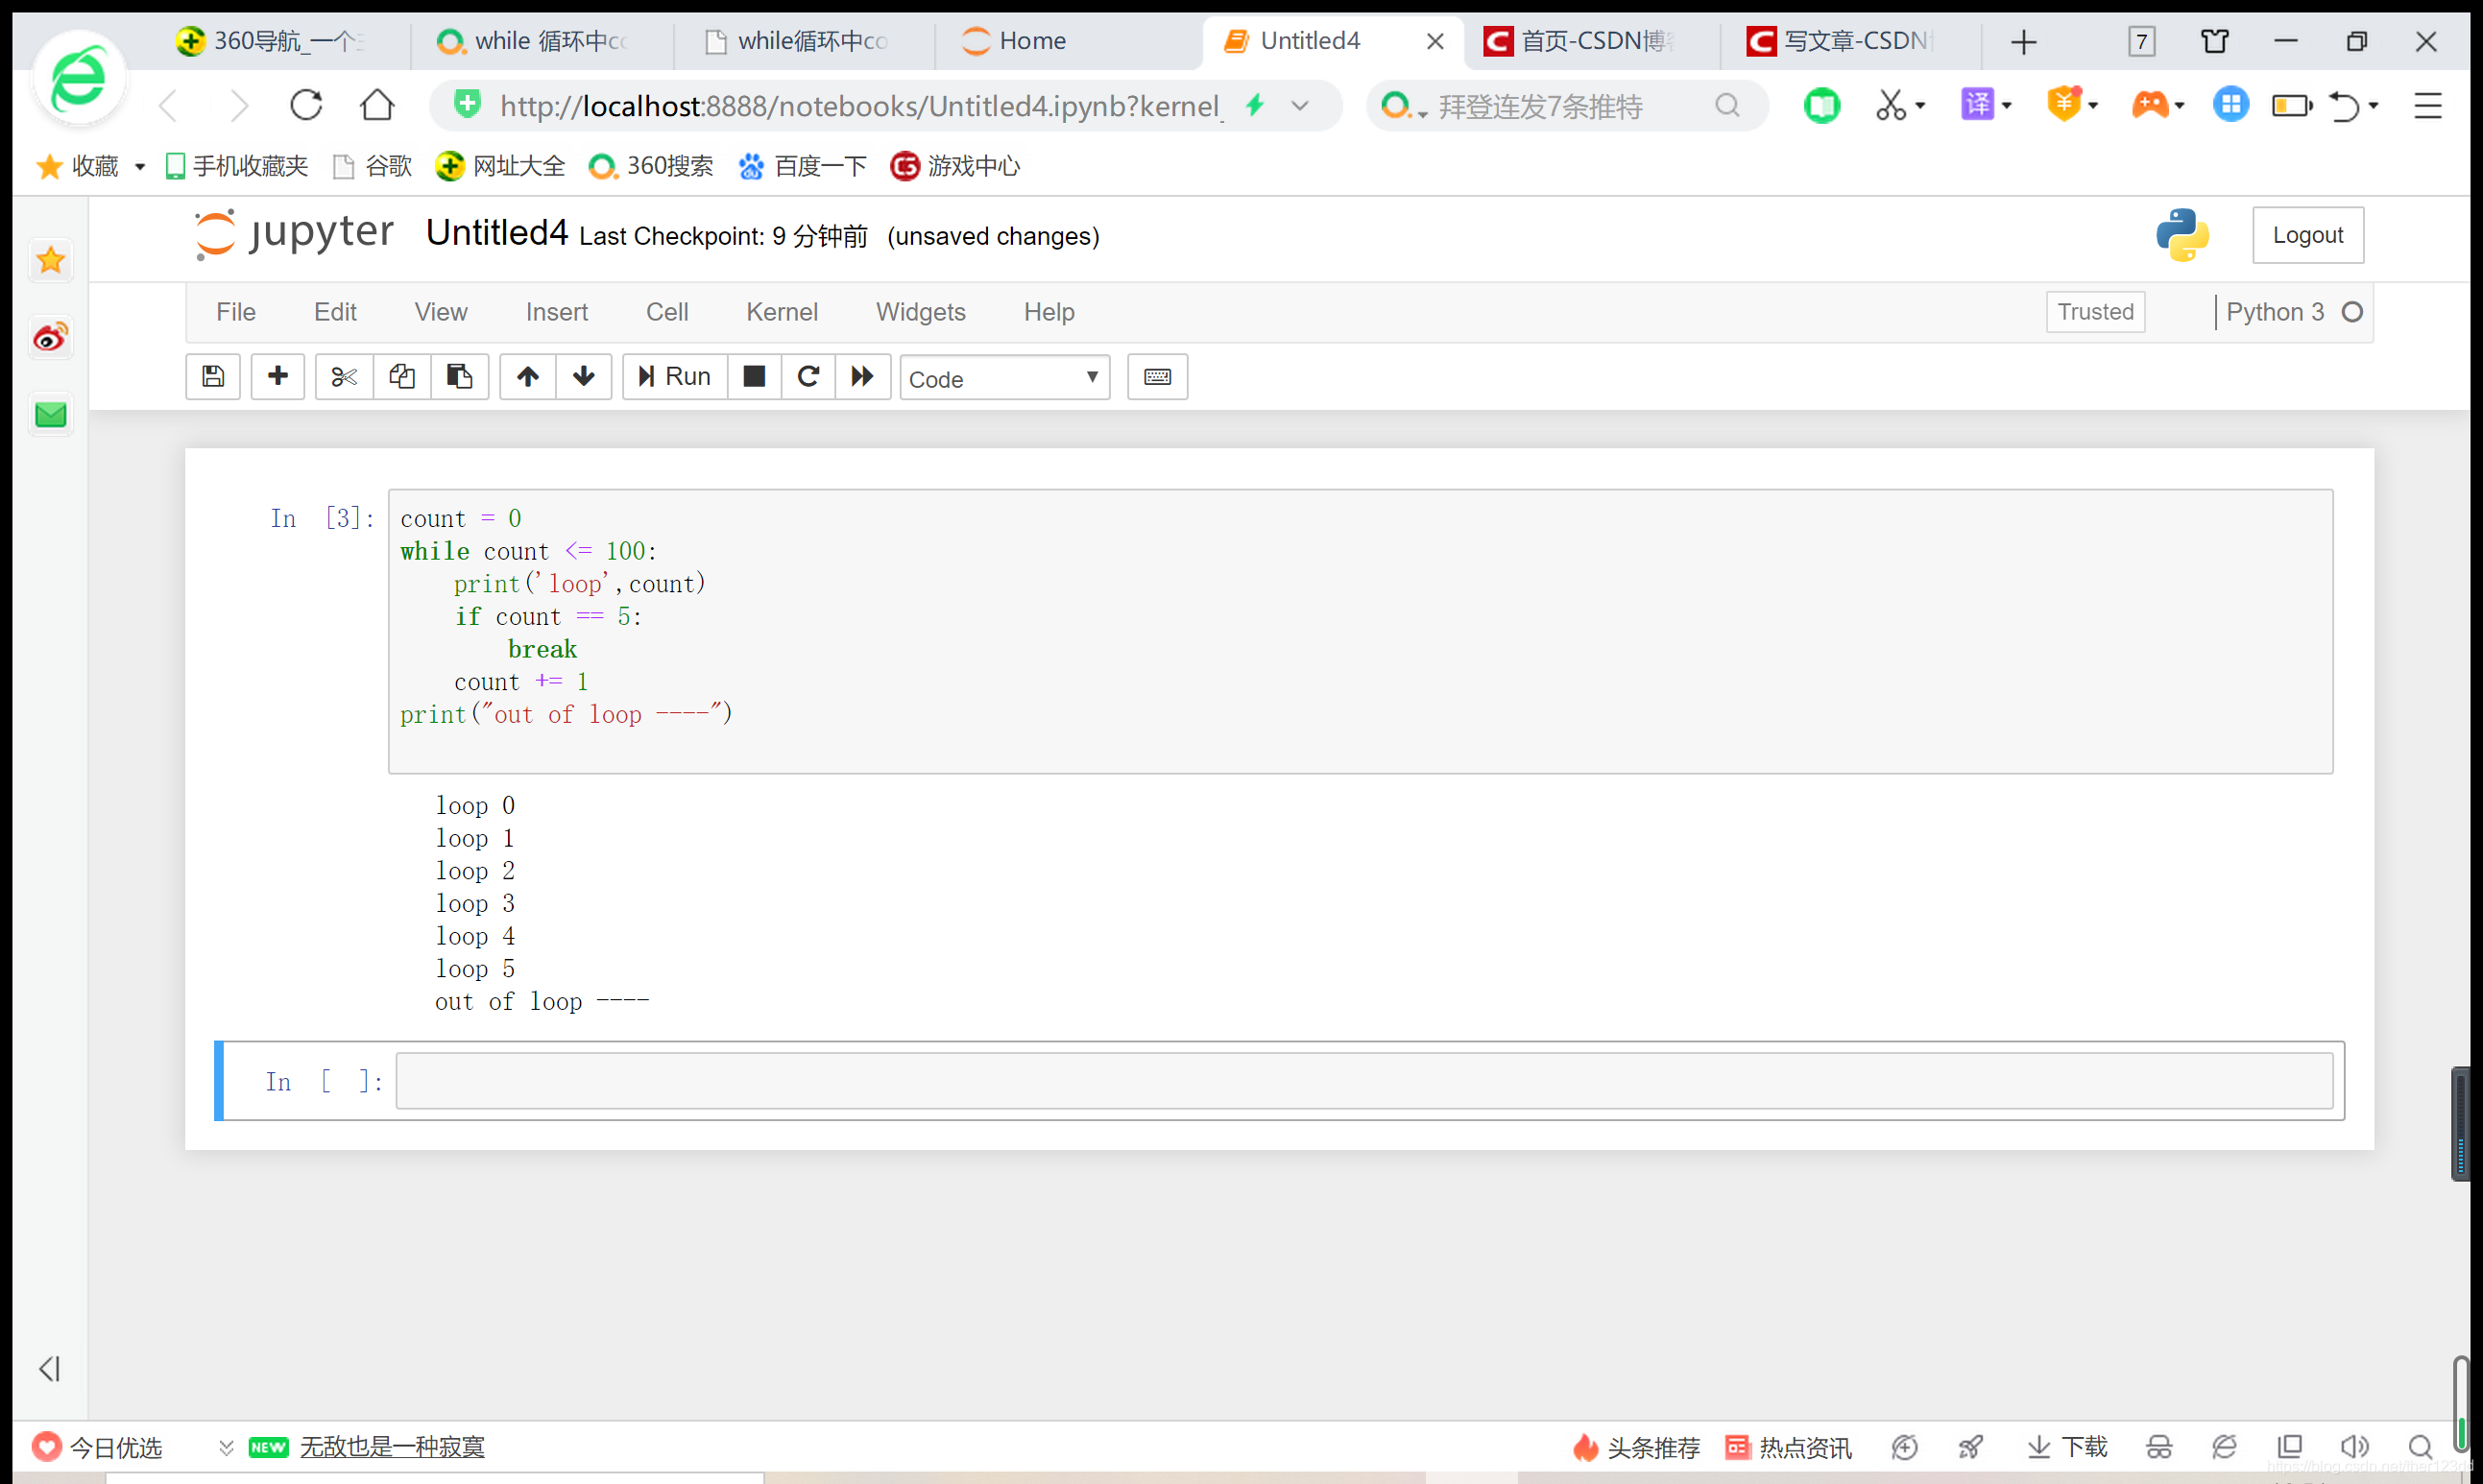Open the favorites star in sidebar
The height and width of the screenshot is (1484, 2483).
(50, 260)
